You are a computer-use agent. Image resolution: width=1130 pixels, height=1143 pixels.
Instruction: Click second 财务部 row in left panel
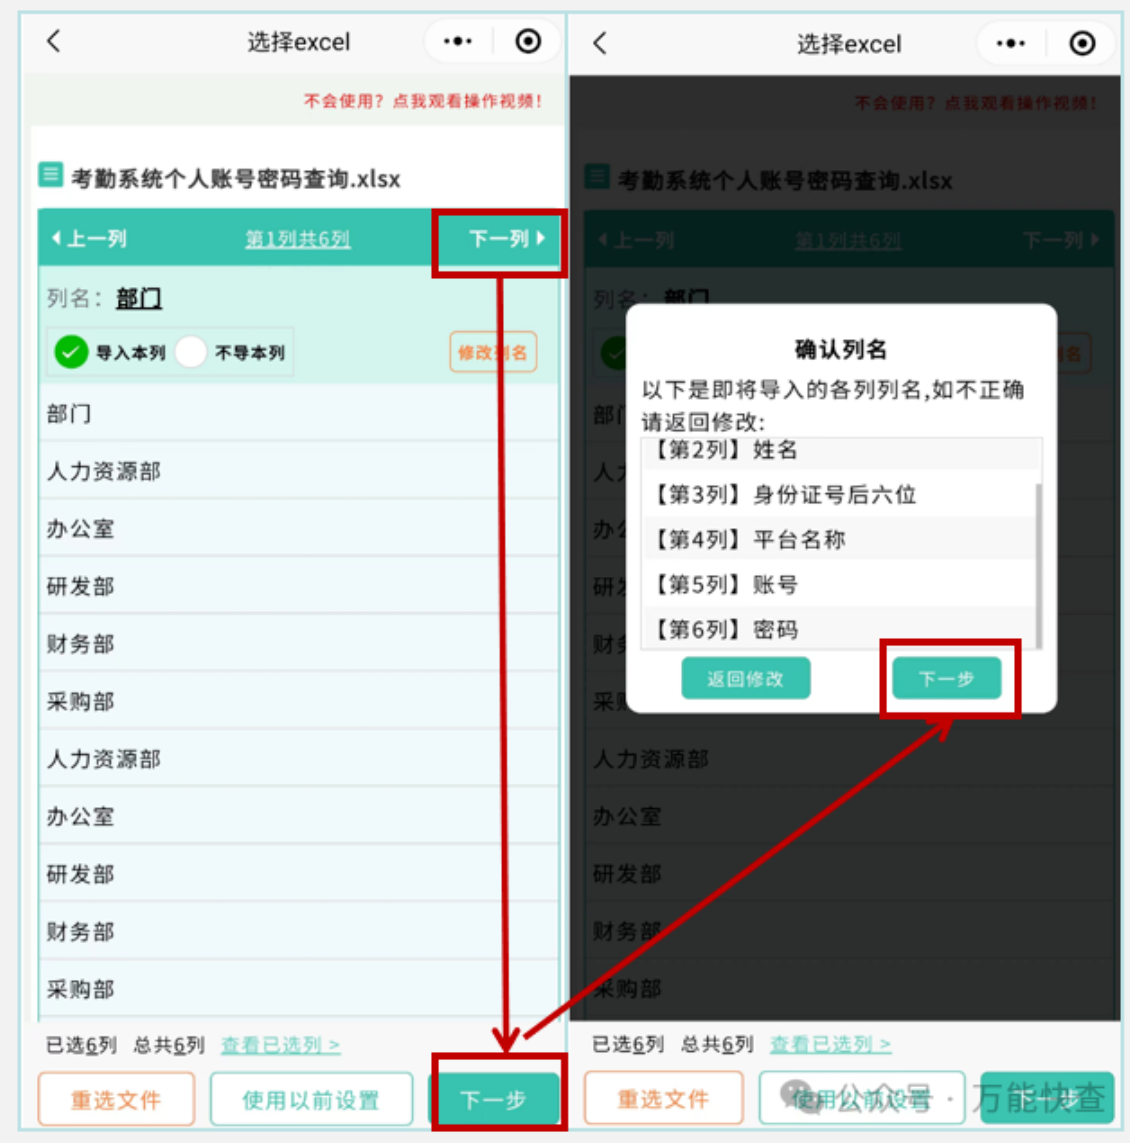point(298,931)
